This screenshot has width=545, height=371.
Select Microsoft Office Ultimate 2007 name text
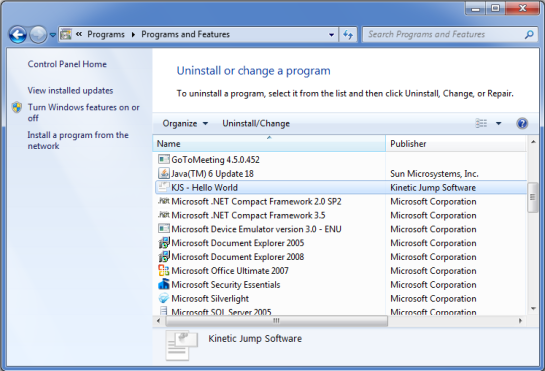pos(230,271)
